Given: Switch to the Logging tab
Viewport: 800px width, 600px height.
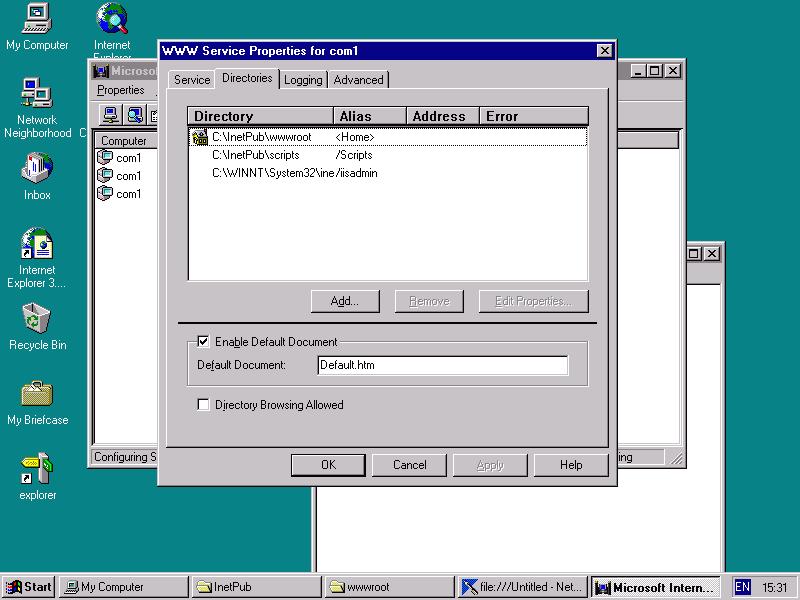Looking at the screenshot, I should click(303, 80).
